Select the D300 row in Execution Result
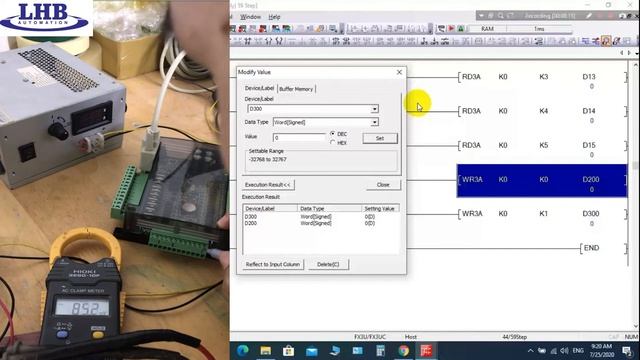 click(x=321, y=217)
